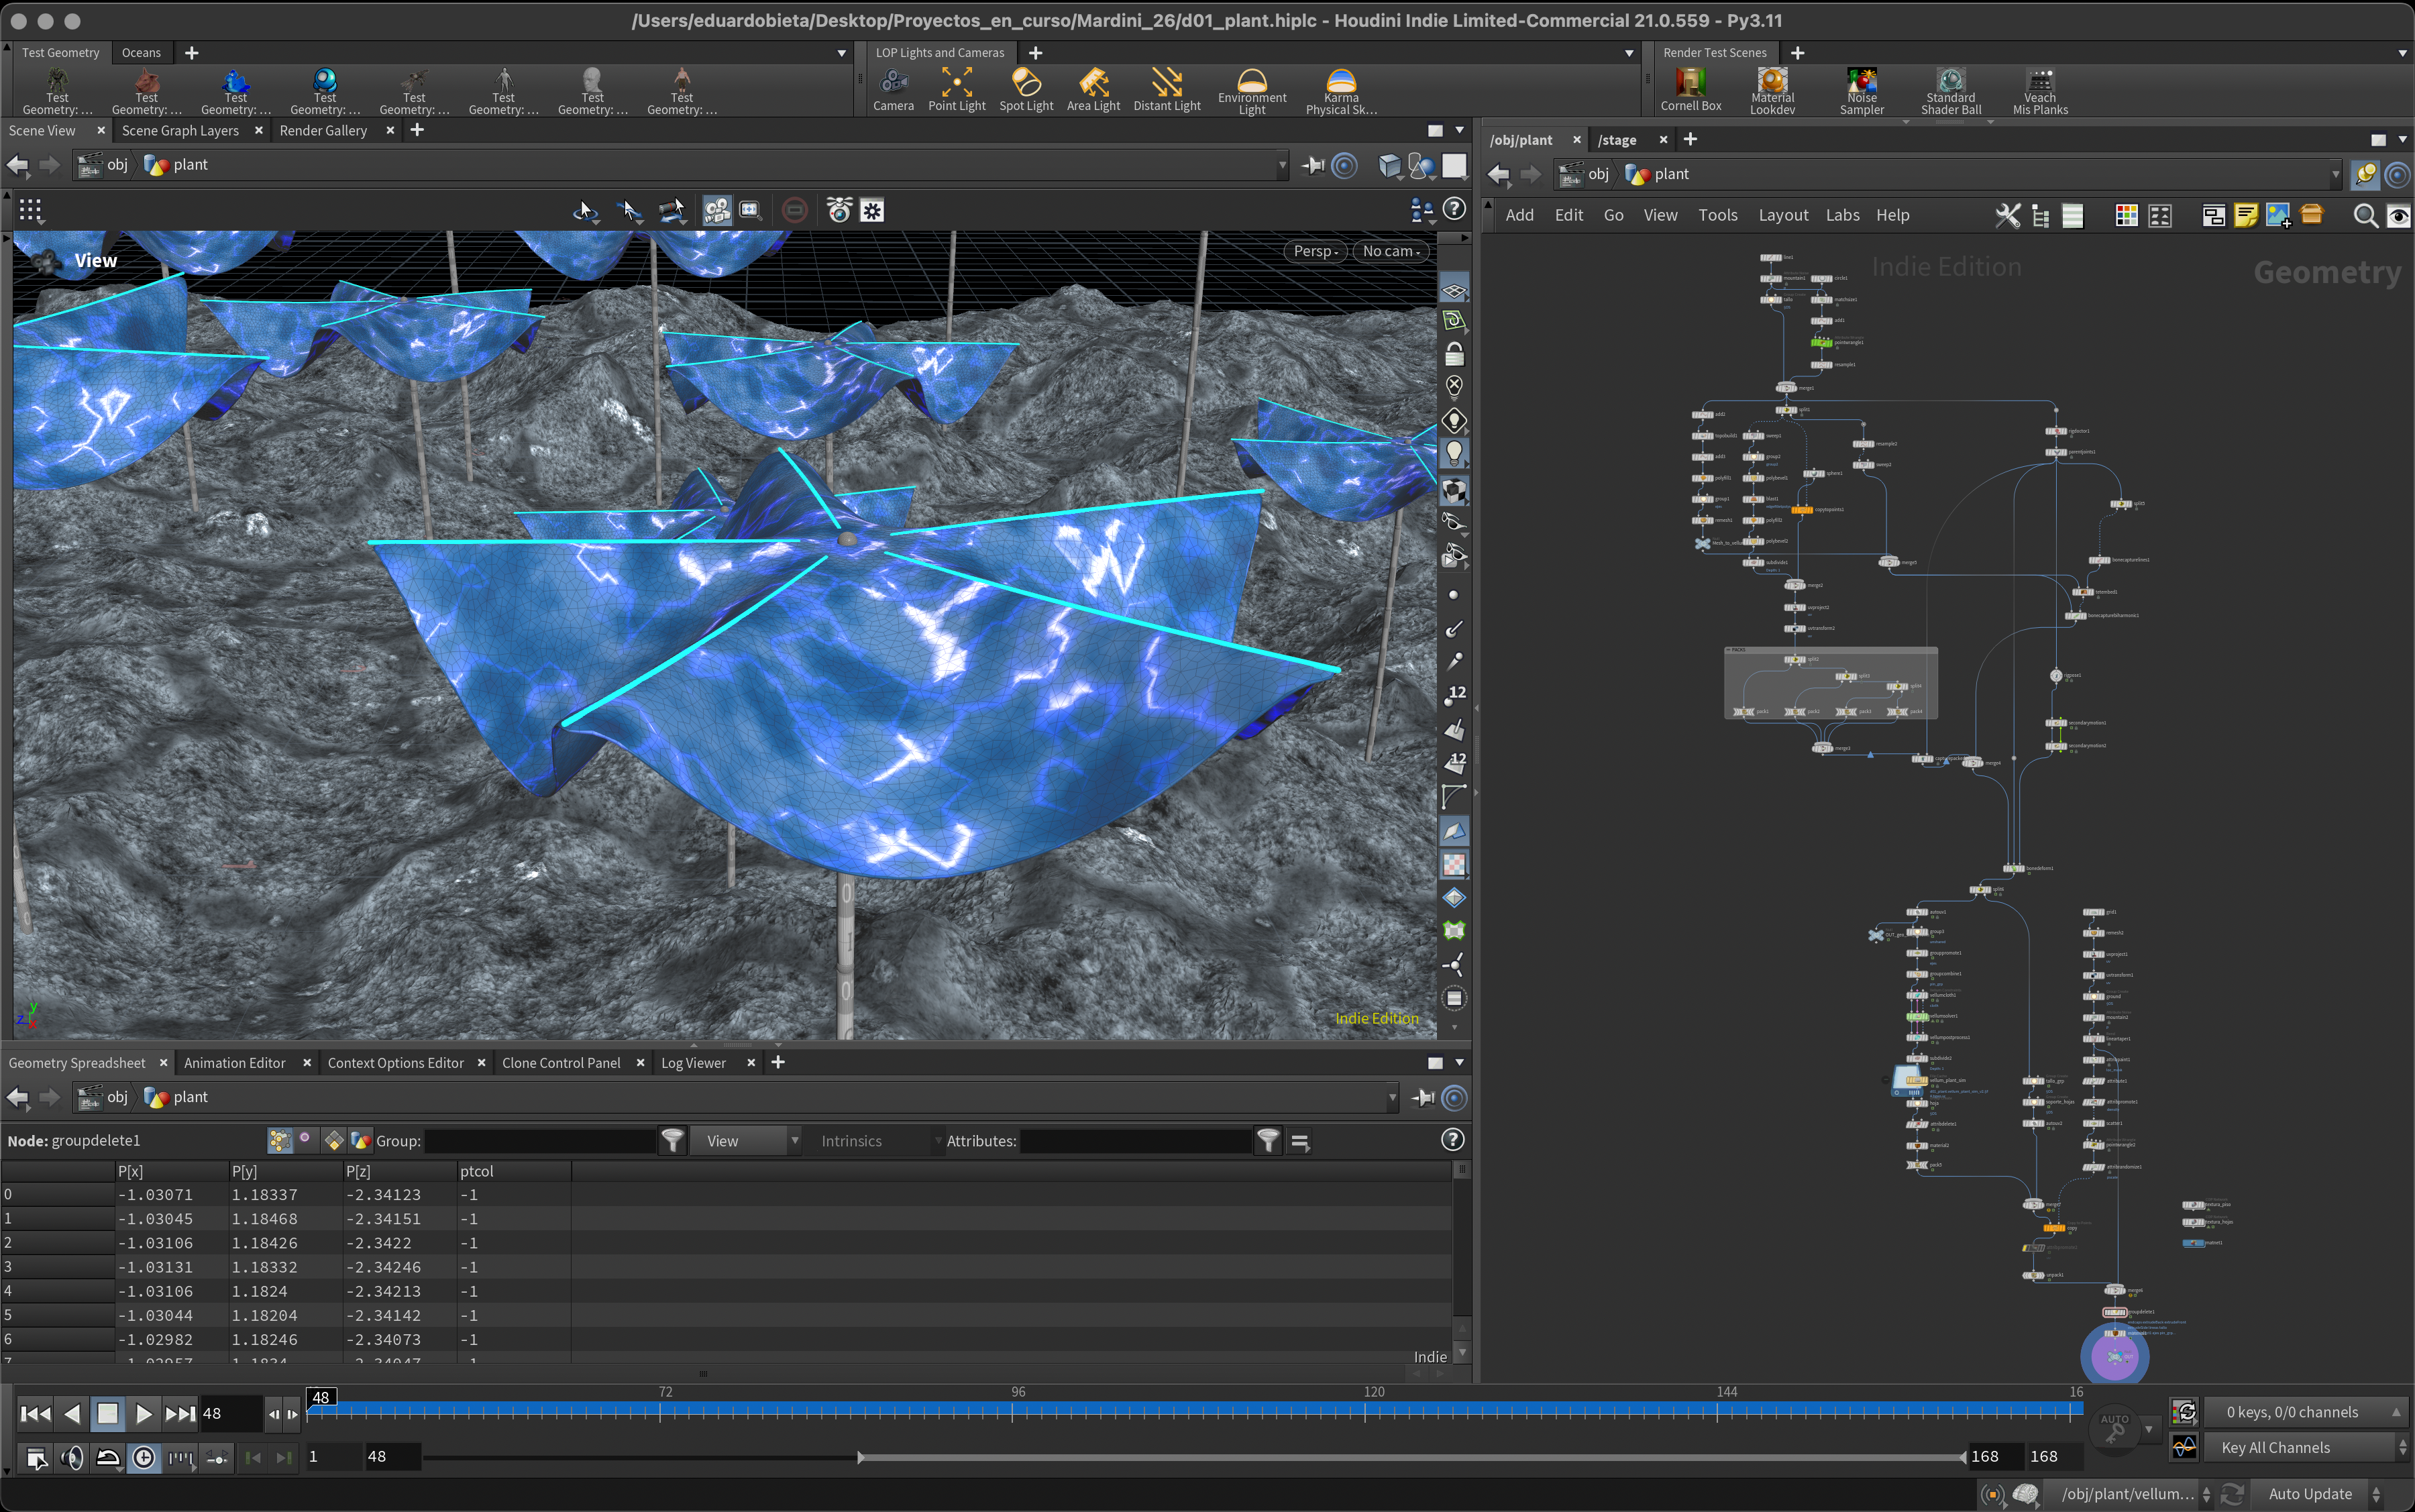Open the Labs menu in network editor
2415x1512 pixels.
(x=1842, y=215)
